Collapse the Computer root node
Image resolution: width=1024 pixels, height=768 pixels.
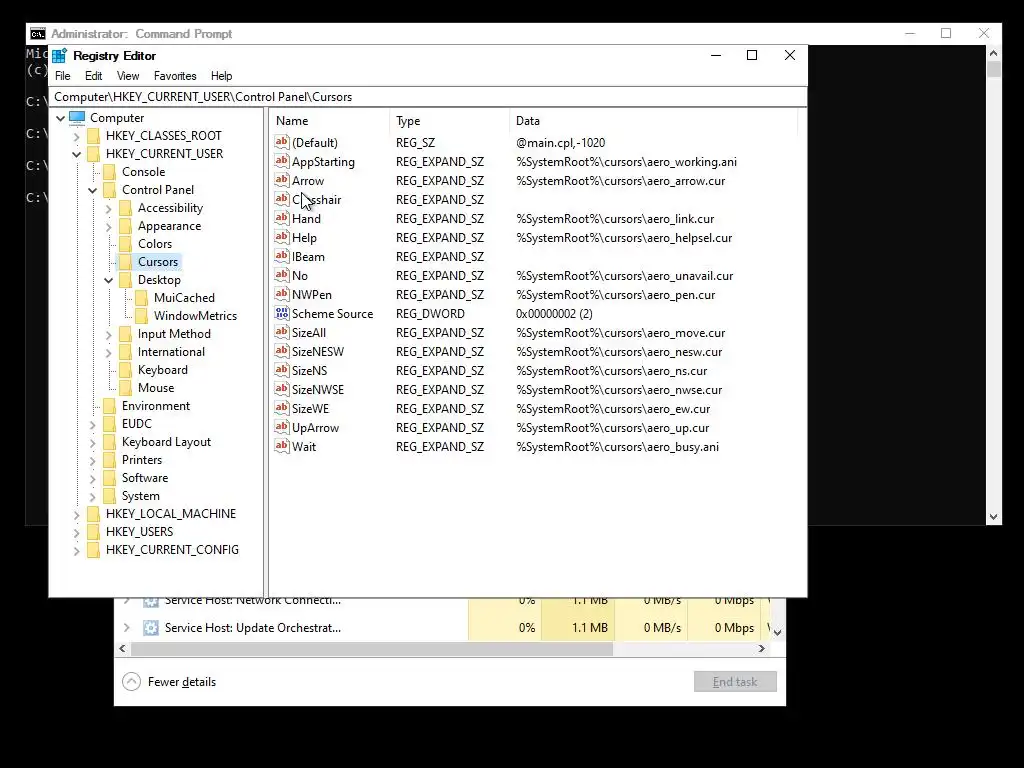tap(61, 118)
